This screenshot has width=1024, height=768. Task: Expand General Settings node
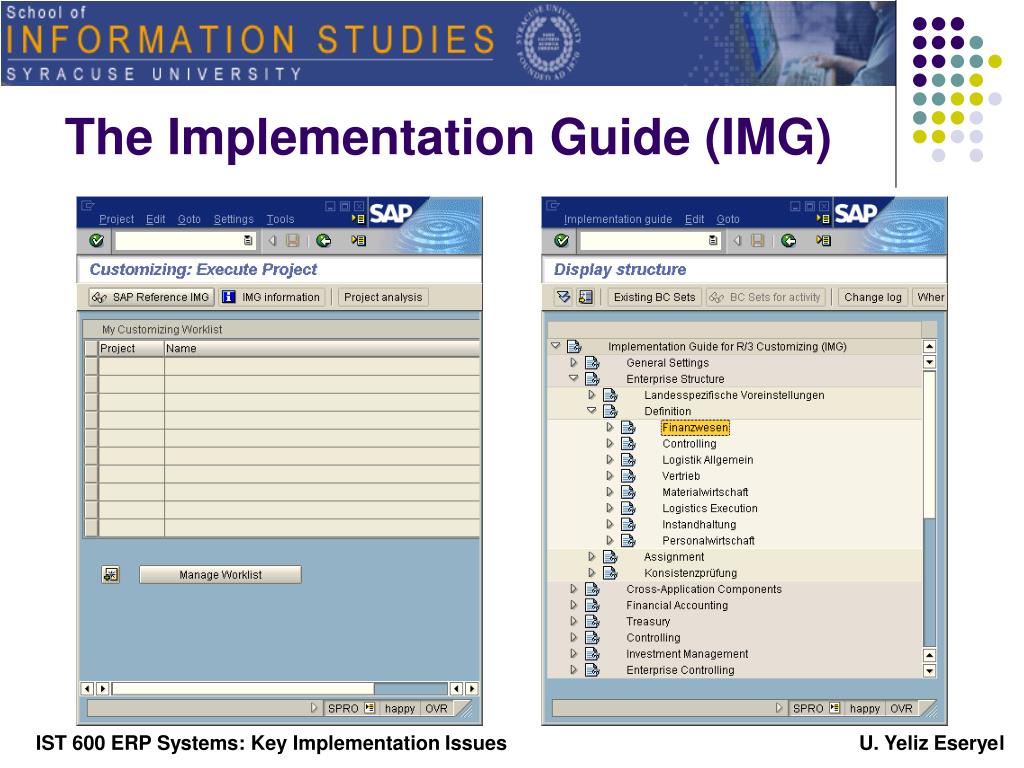coord(574,362)
